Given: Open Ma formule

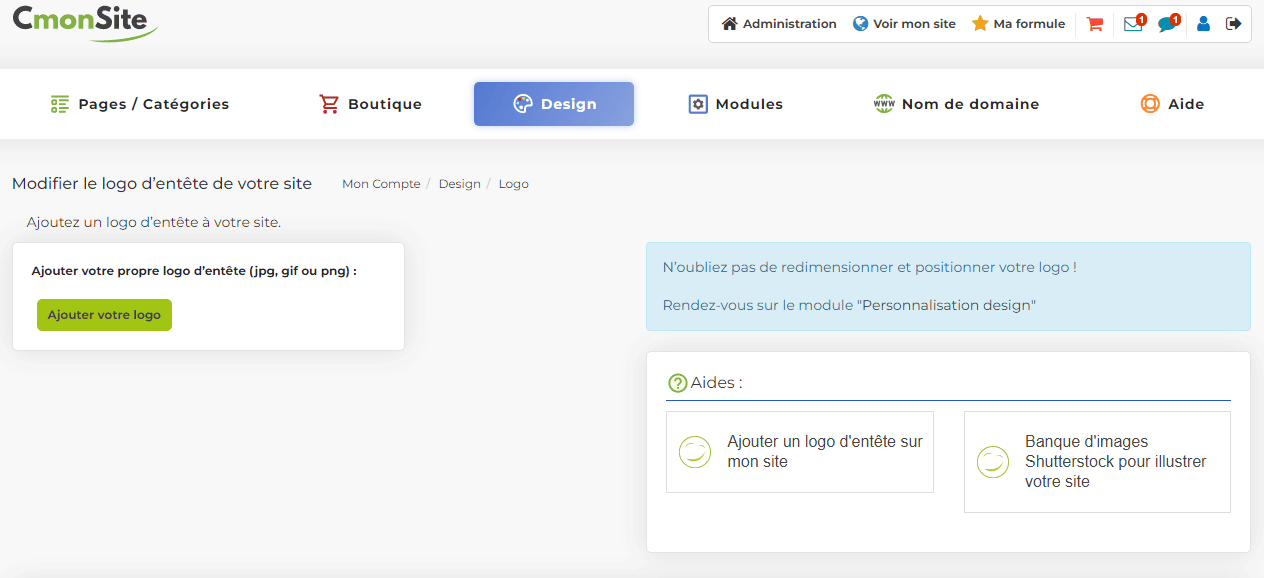Looking at the screenshot, I should (x=1018, y=24).
